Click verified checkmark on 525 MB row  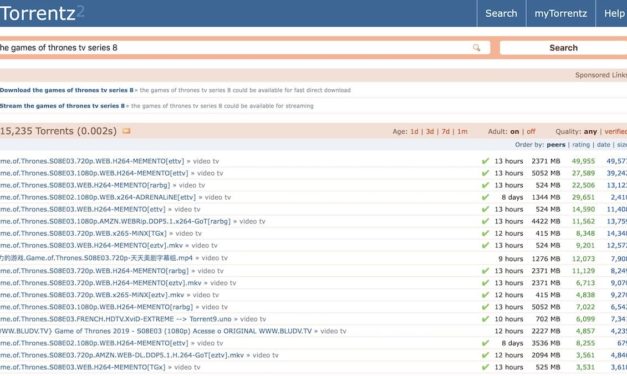485,366
